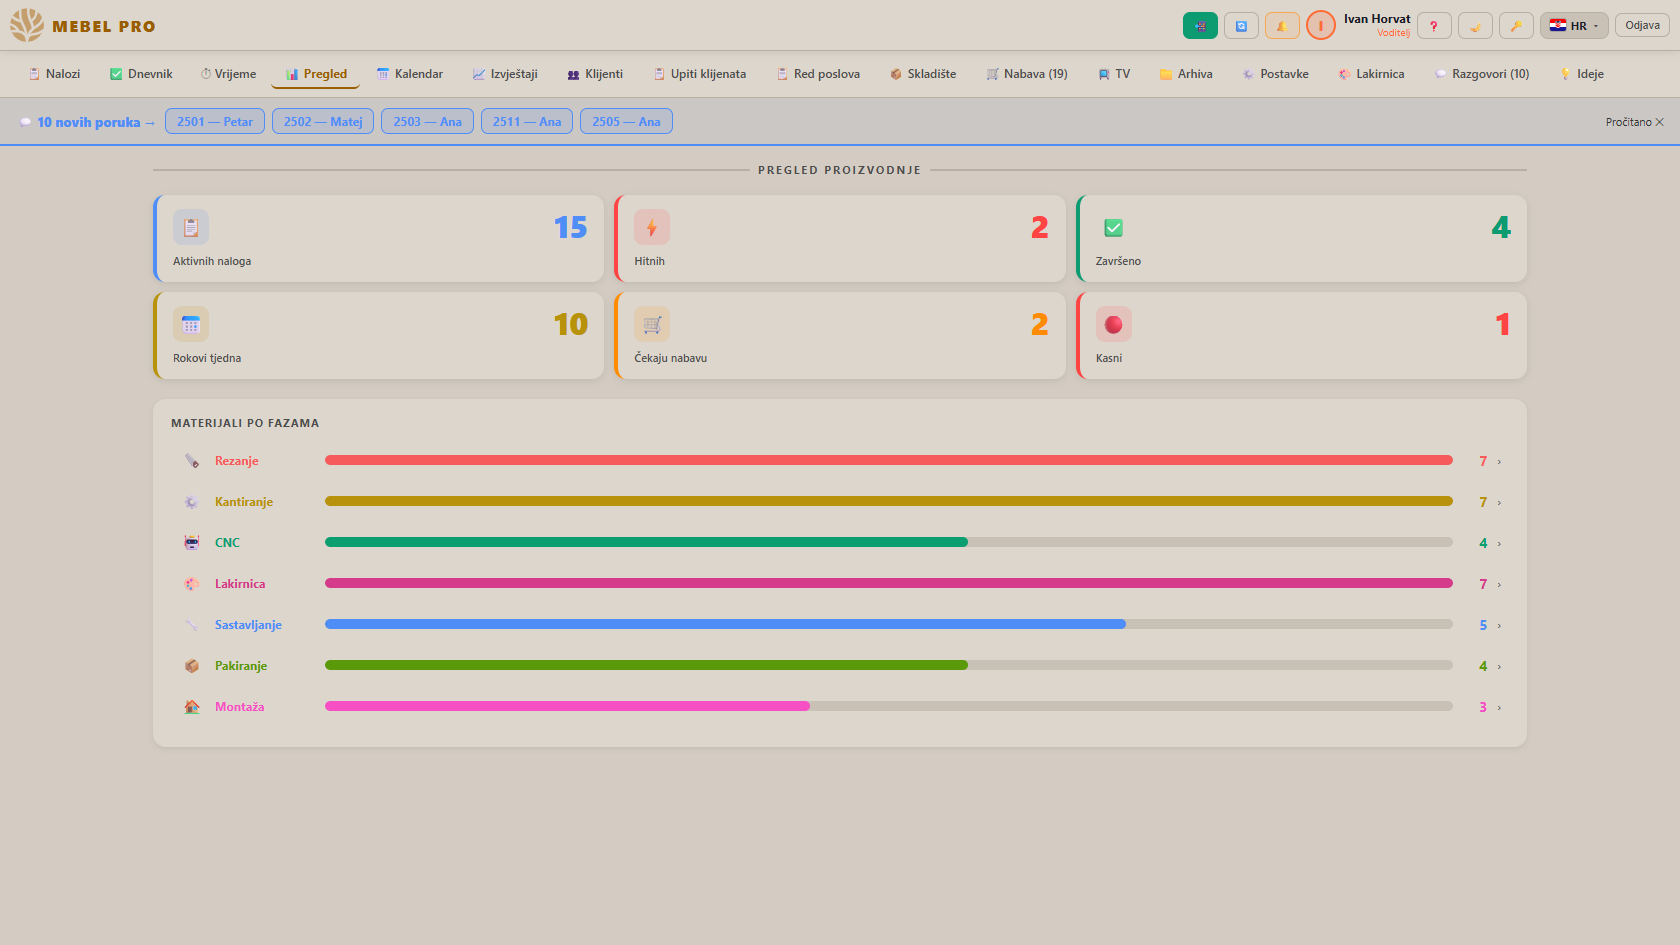Open the Aktivnih naloga card
Viewport: 1680px width, 945px height.
pyautogui.click(x=379, y=238)
